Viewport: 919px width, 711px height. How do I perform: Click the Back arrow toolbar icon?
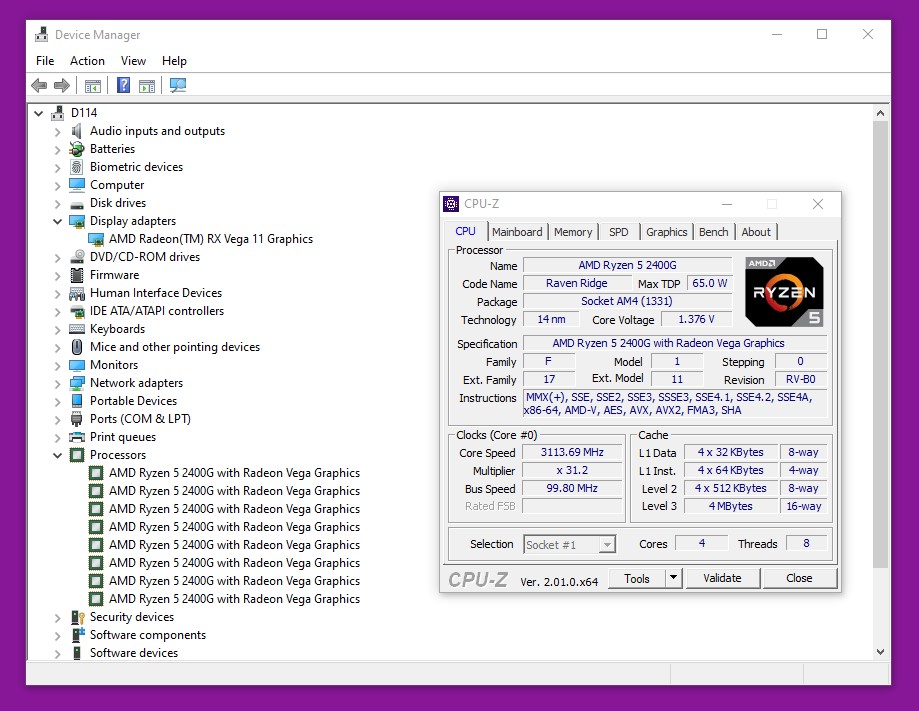click(x=39, y=86)
